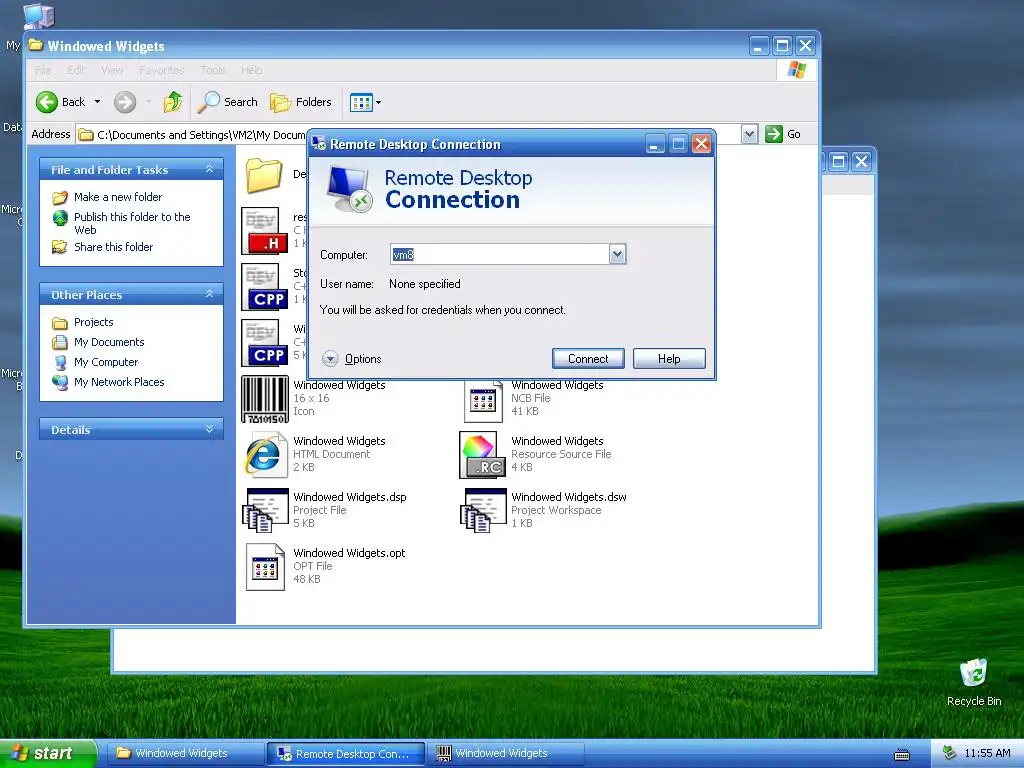This screenshot has width=1024, height=768.
Task: Select the Windowed Widgets NCB File icon
Action: click(483, 400)
